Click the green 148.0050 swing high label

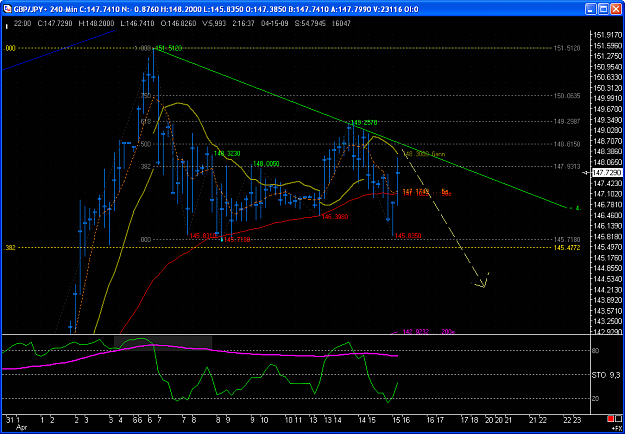tap(266, 163)
